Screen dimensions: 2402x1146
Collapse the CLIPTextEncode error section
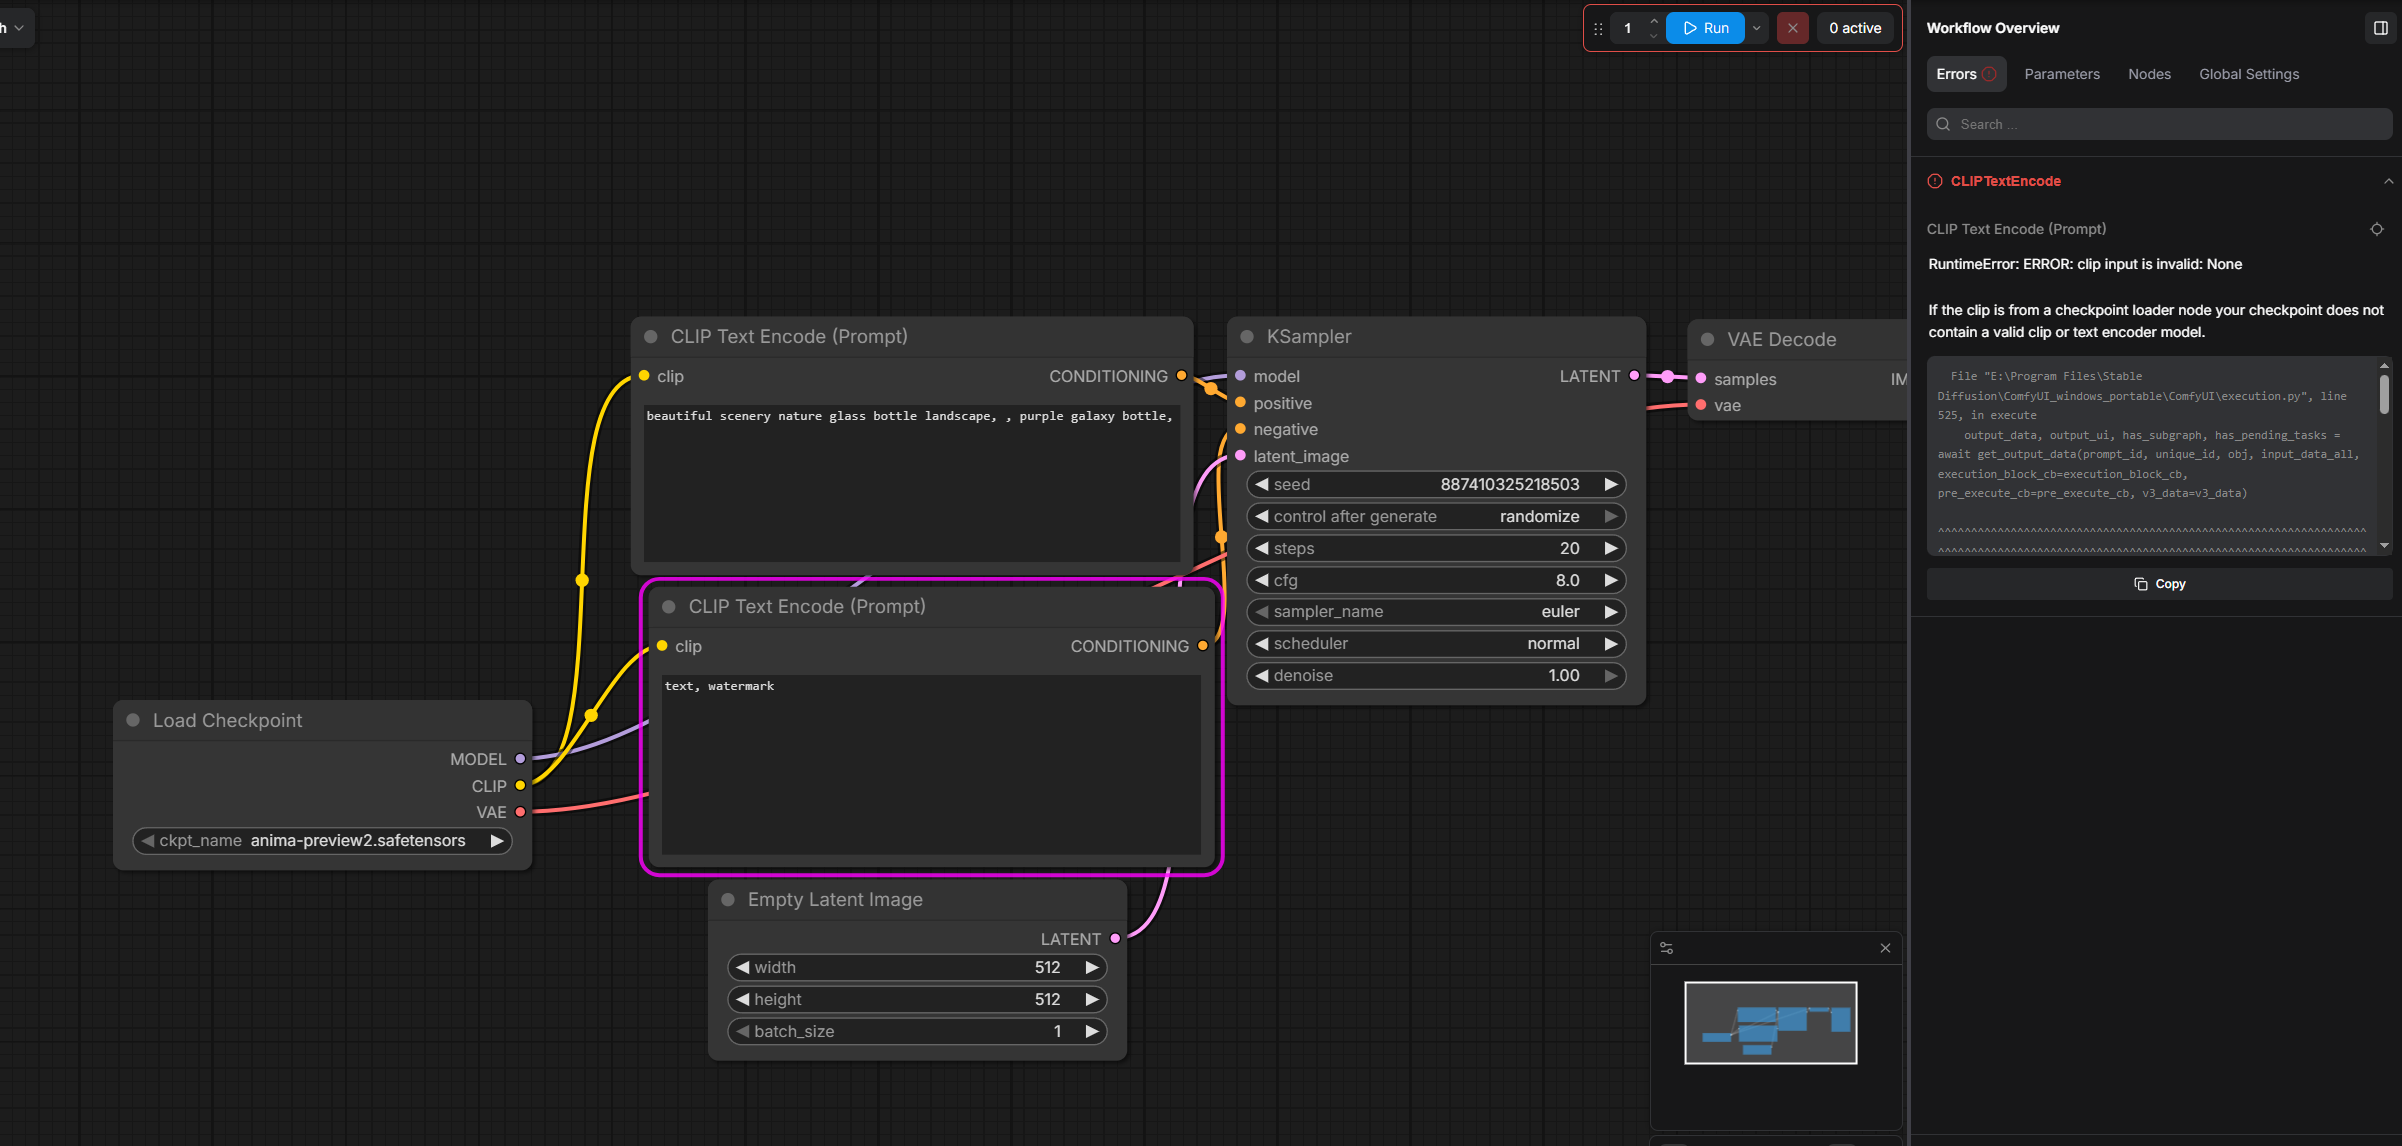coord(2388,181)
